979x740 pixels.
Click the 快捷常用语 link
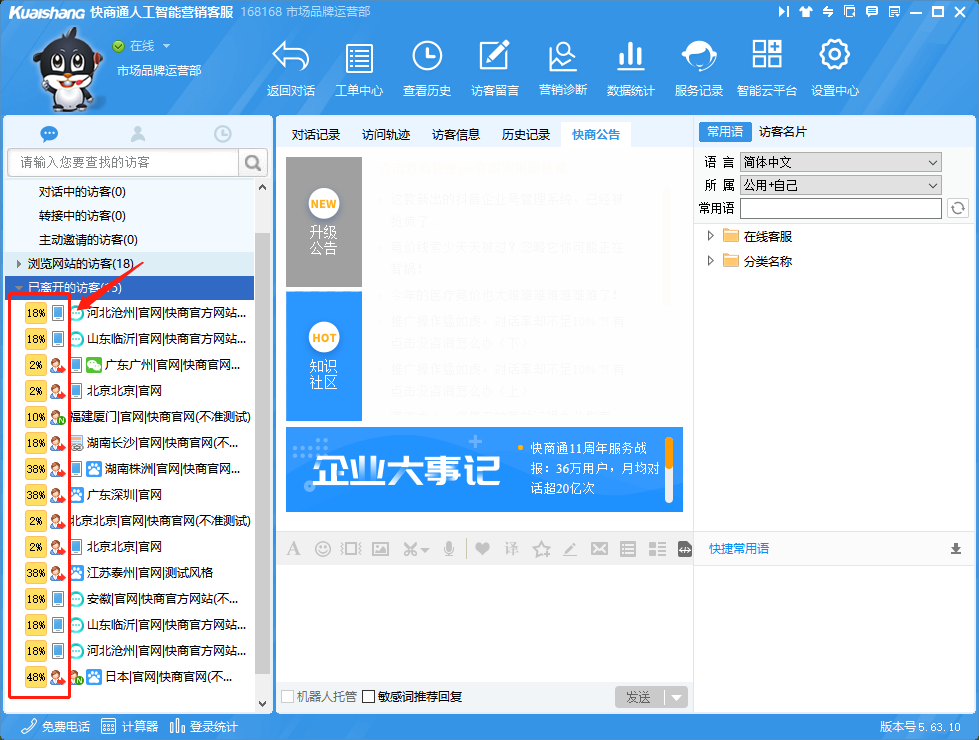[x=739, y=549]
